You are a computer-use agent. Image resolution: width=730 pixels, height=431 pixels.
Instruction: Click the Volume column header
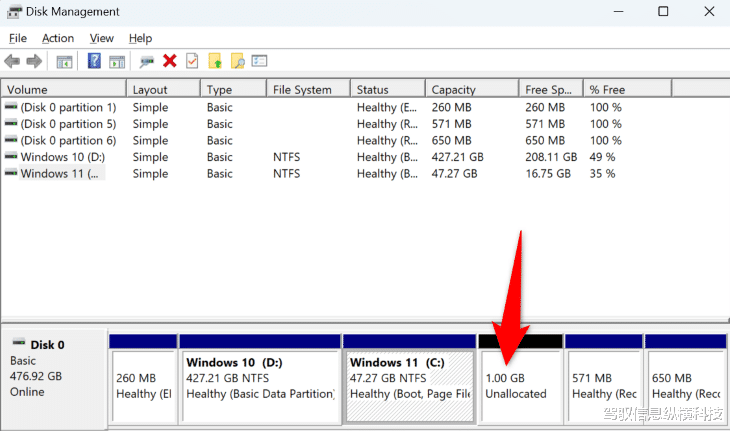pyautogui.click(x=27, y=89)
